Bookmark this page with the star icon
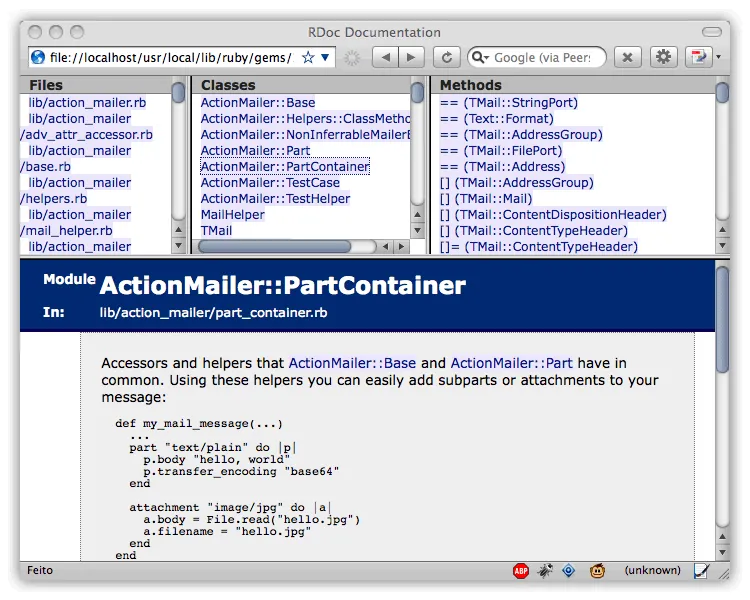Image resolution: width=750 pixels, height=600 pixels. pos(308,58)
